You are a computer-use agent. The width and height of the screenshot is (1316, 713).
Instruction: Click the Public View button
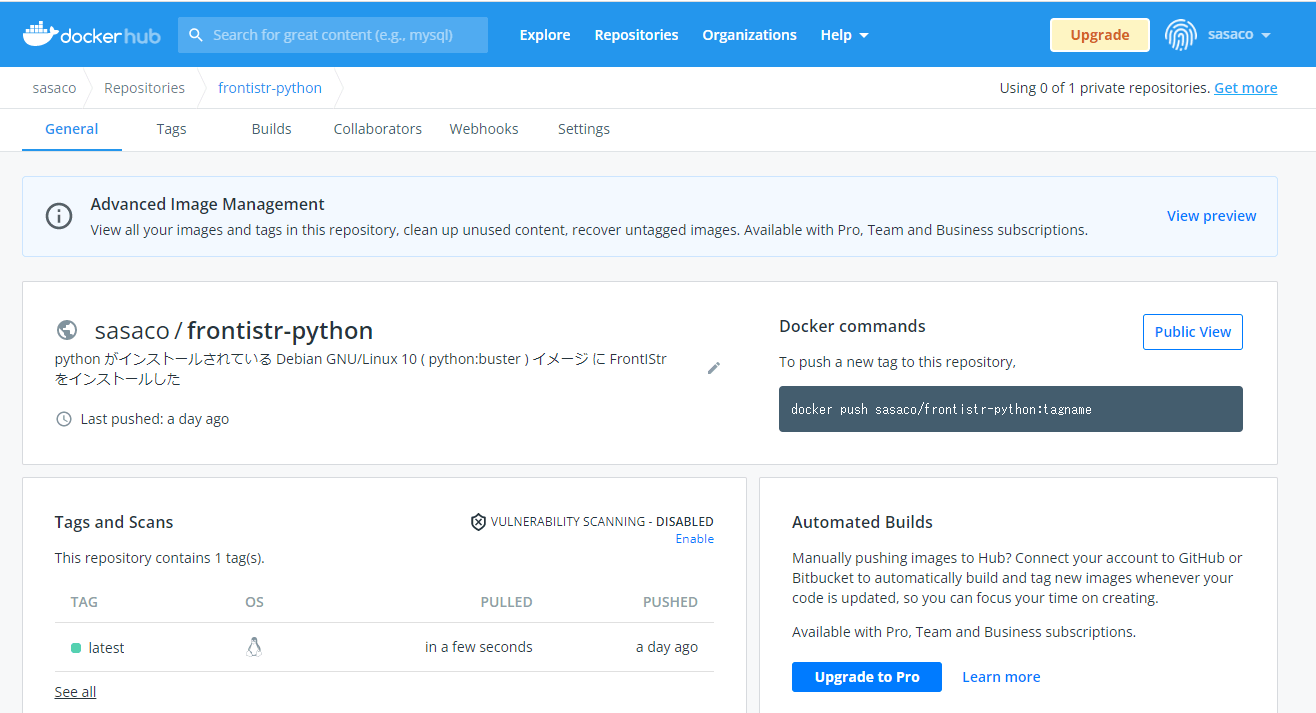point(1192,331)
